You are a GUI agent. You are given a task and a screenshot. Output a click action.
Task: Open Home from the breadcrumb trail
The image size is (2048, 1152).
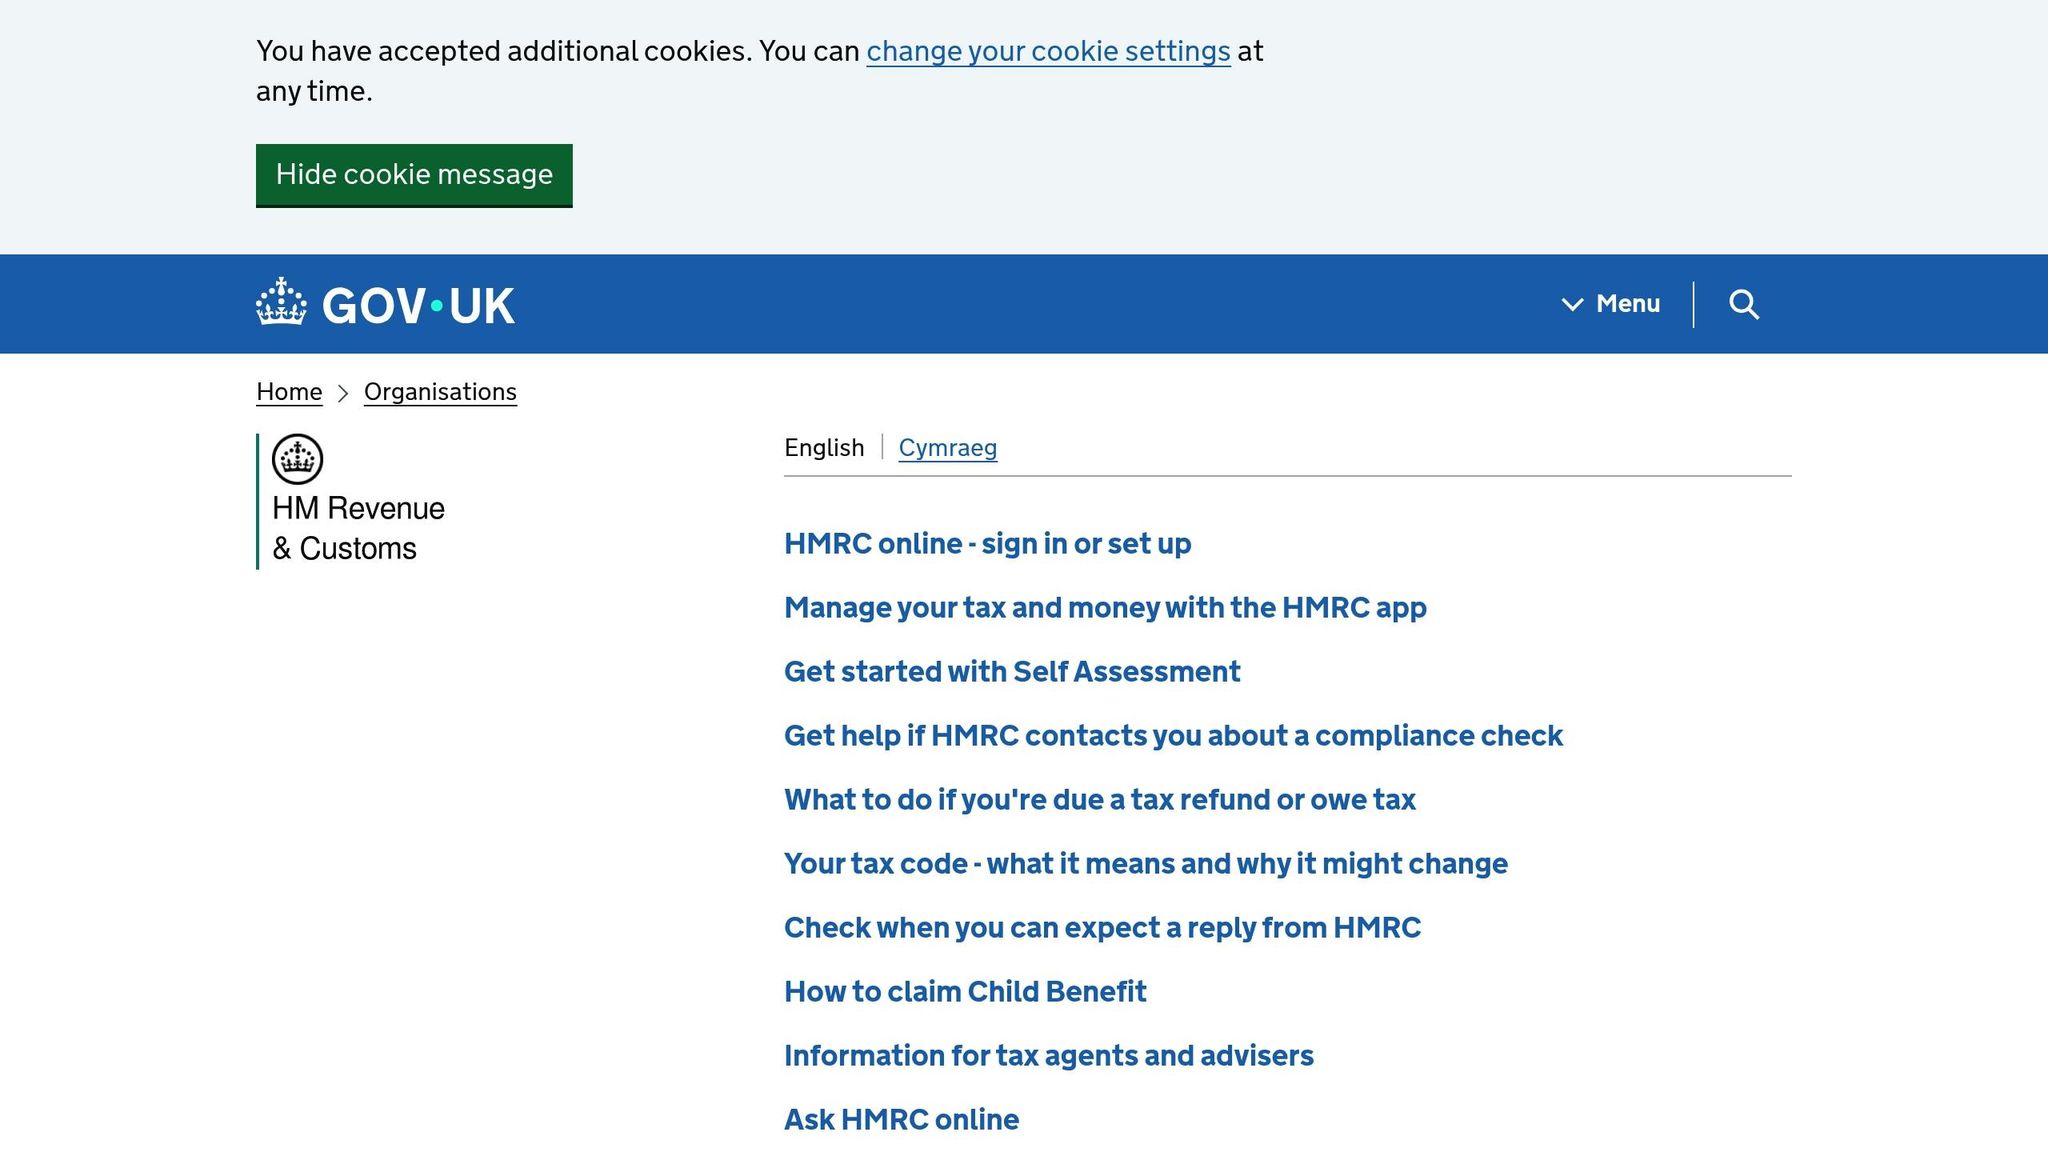(x=288, y=392)
